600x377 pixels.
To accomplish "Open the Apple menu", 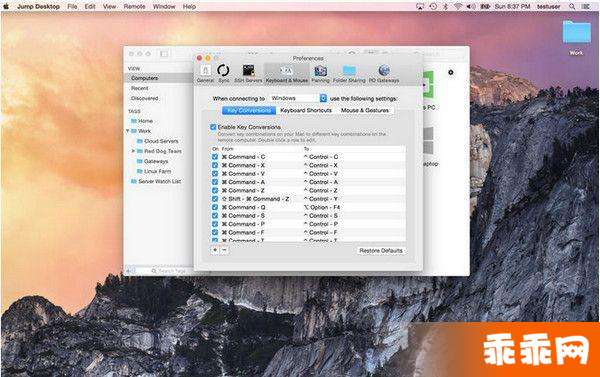I will click(x=6, y=7).
